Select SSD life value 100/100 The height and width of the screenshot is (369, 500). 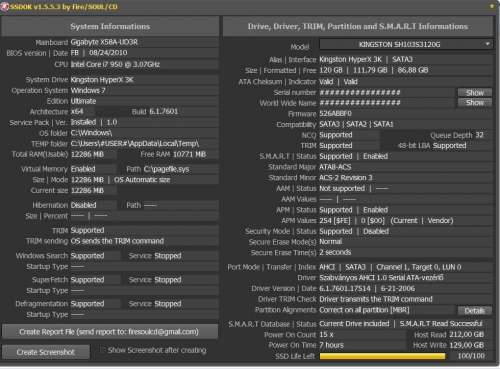pyautogui.click(x=471, y=356)
